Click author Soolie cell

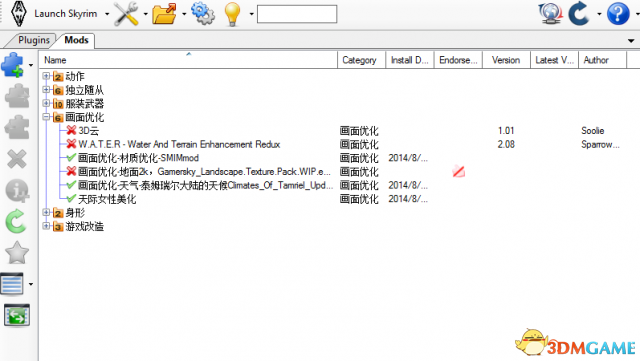tap(593, 131)
